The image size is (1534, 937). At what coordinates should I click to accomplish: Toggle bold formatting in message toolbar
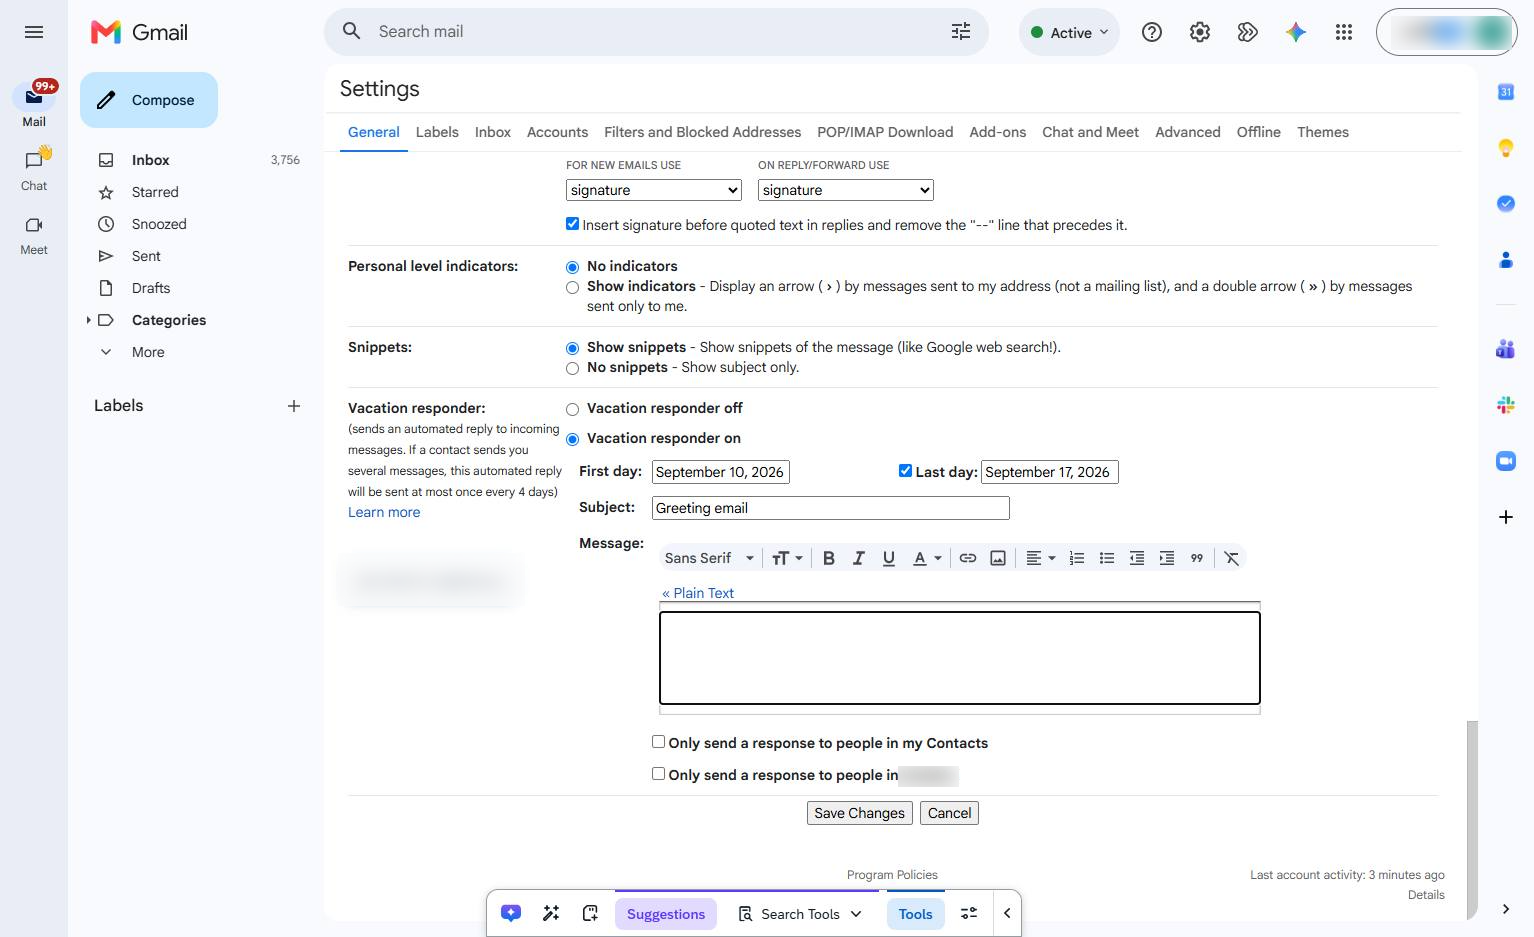coord(828,558)
